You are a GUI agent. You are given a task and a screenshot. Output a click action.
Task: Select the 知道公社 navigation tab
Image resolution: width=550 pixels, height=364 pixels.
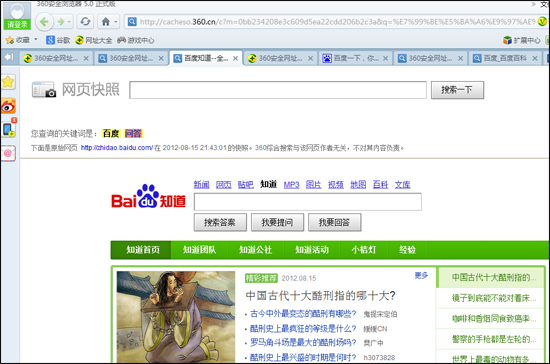(x=255, y=250)
